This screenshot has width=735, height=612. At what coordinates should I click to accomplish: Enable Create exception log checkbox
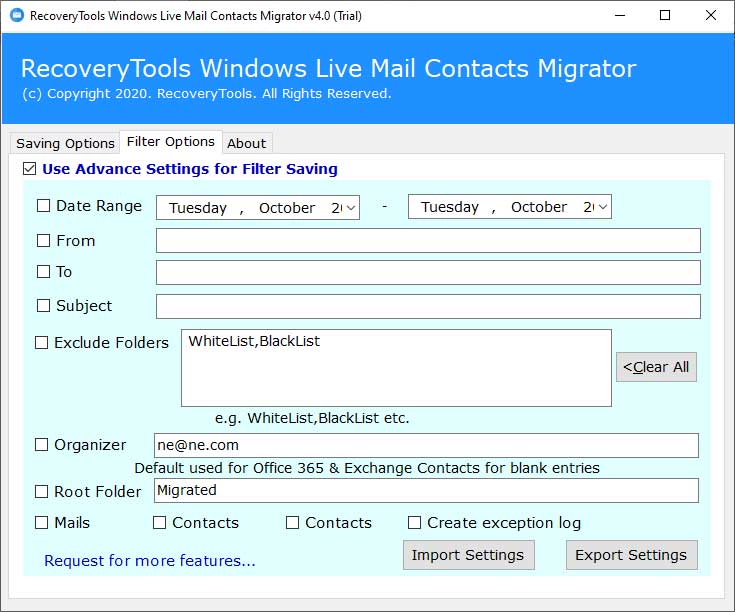click(x=414, y=522)
